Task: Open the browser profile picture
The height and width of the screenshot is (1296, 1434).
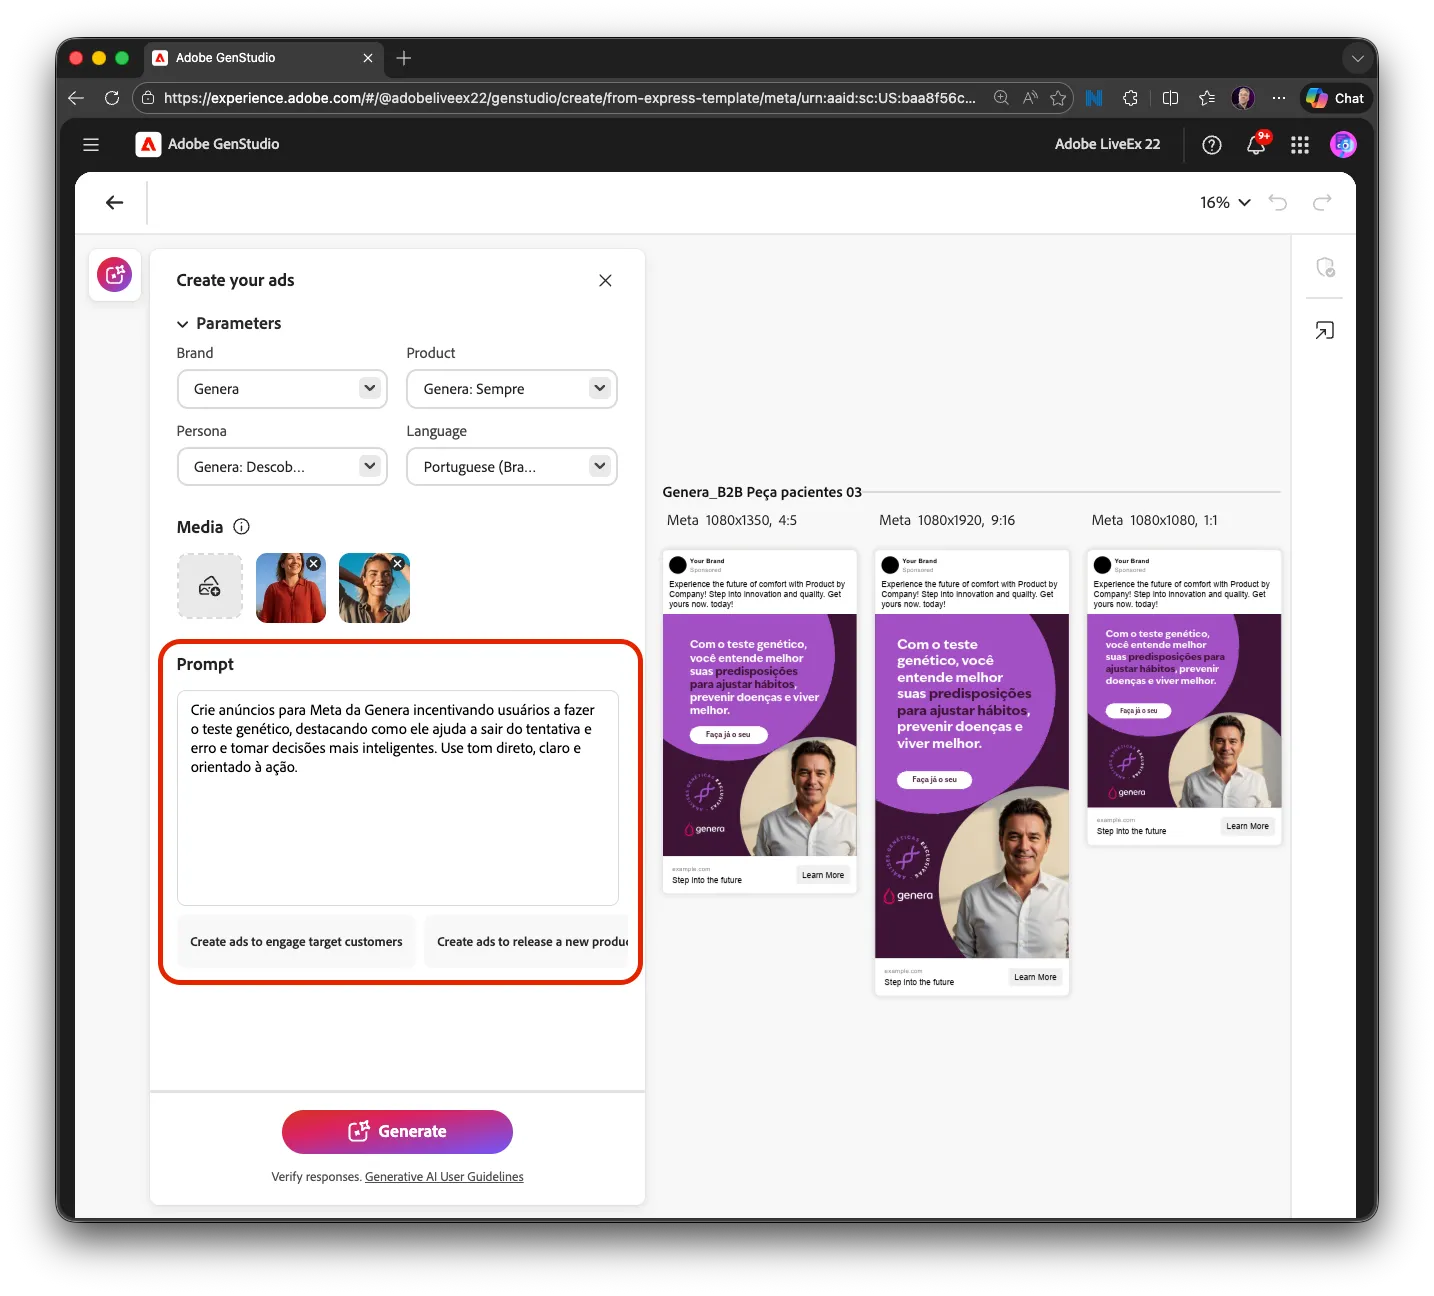Action: click(x=1243, y=98)
